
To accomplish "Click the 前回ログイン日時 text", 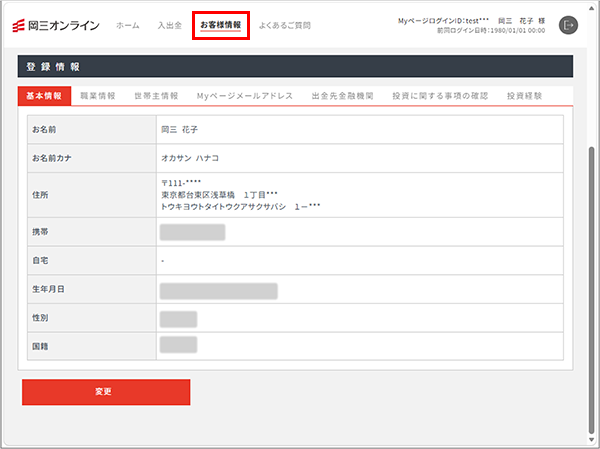I will pos(491,31).
